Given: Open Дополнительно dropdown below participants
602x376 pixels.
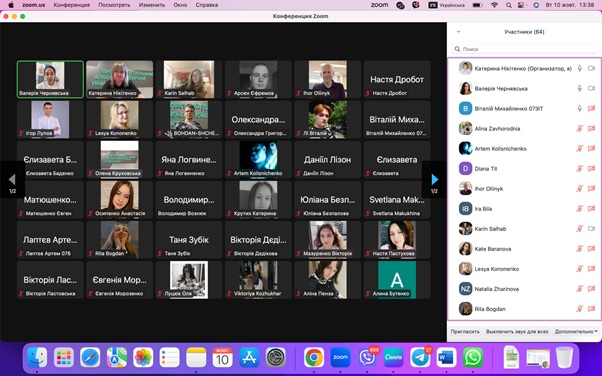Looking at the screenshot, I should click(x=576, y=331).
